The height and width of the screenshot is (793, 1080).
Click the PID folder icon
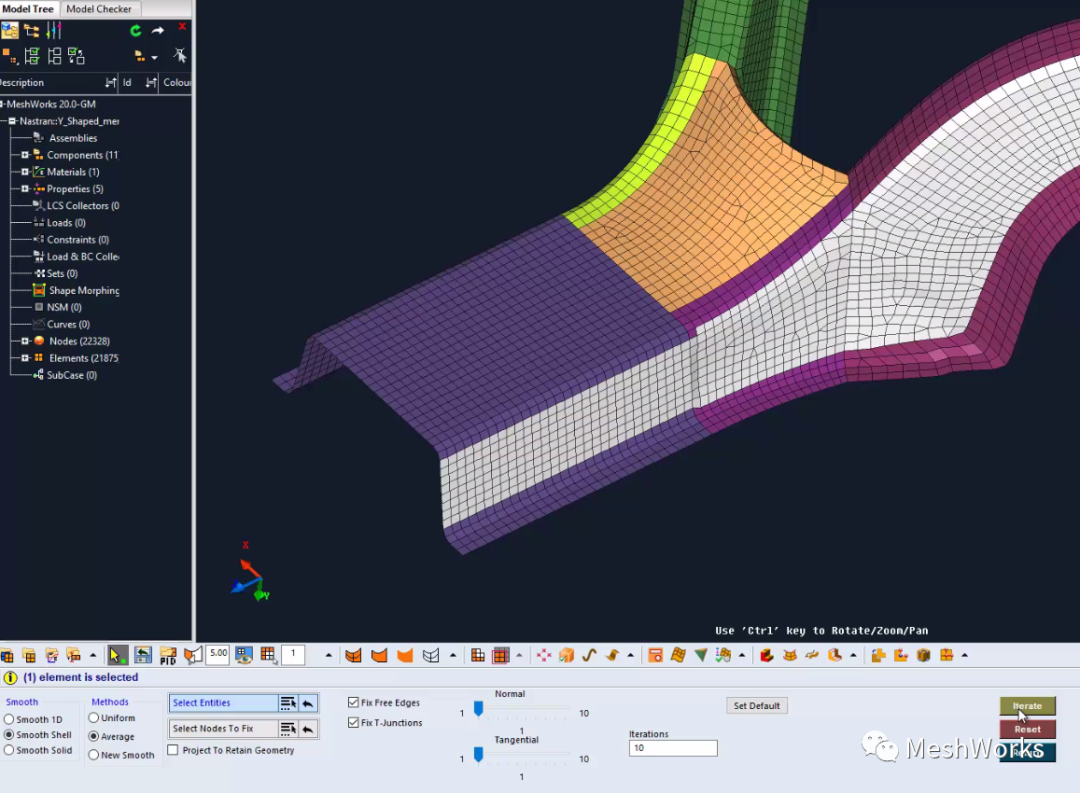click(x=168, y=655)
